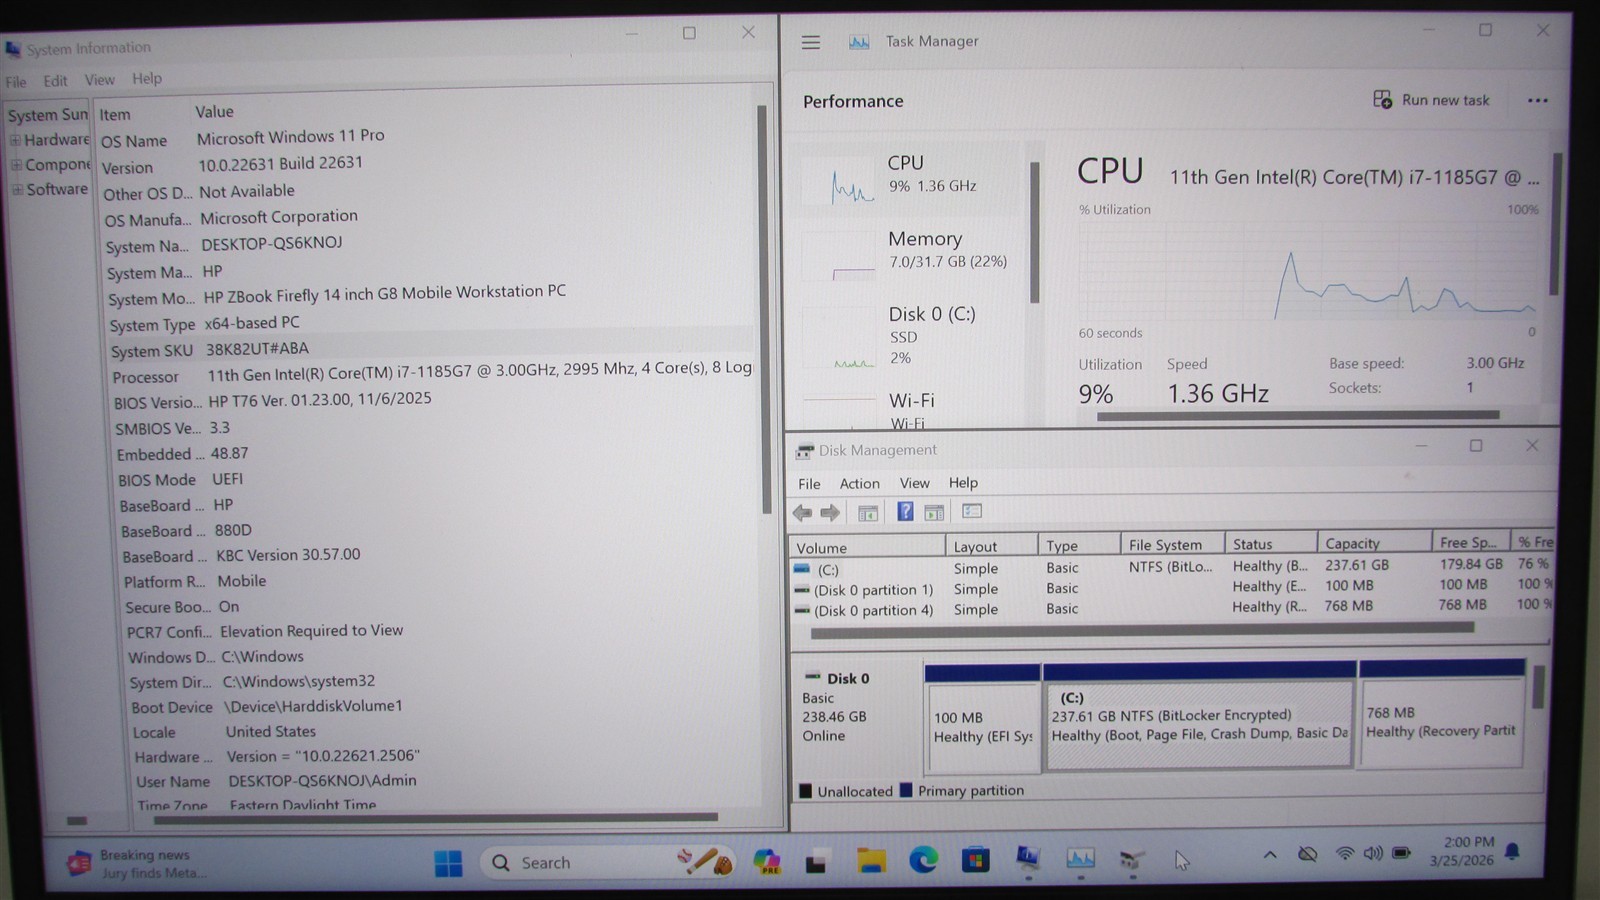Select Processor row in System Information
Viewport: 1600px width, 900px height.
click(x=430, y=375)
